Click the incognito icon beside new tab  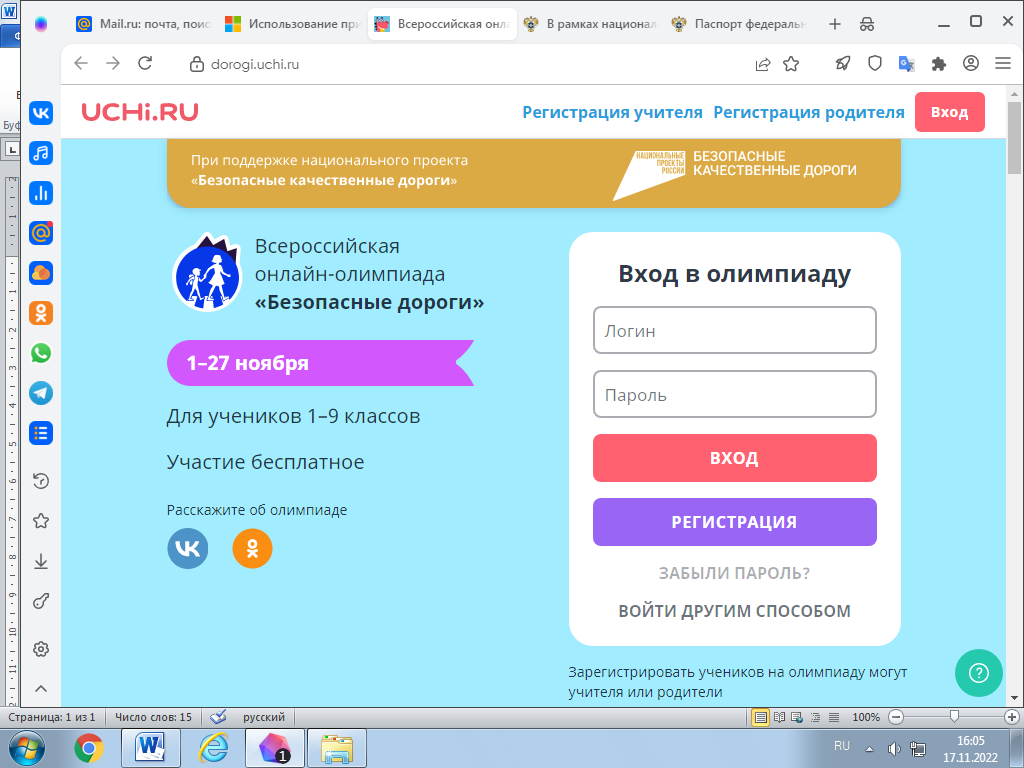pos(867,24)
